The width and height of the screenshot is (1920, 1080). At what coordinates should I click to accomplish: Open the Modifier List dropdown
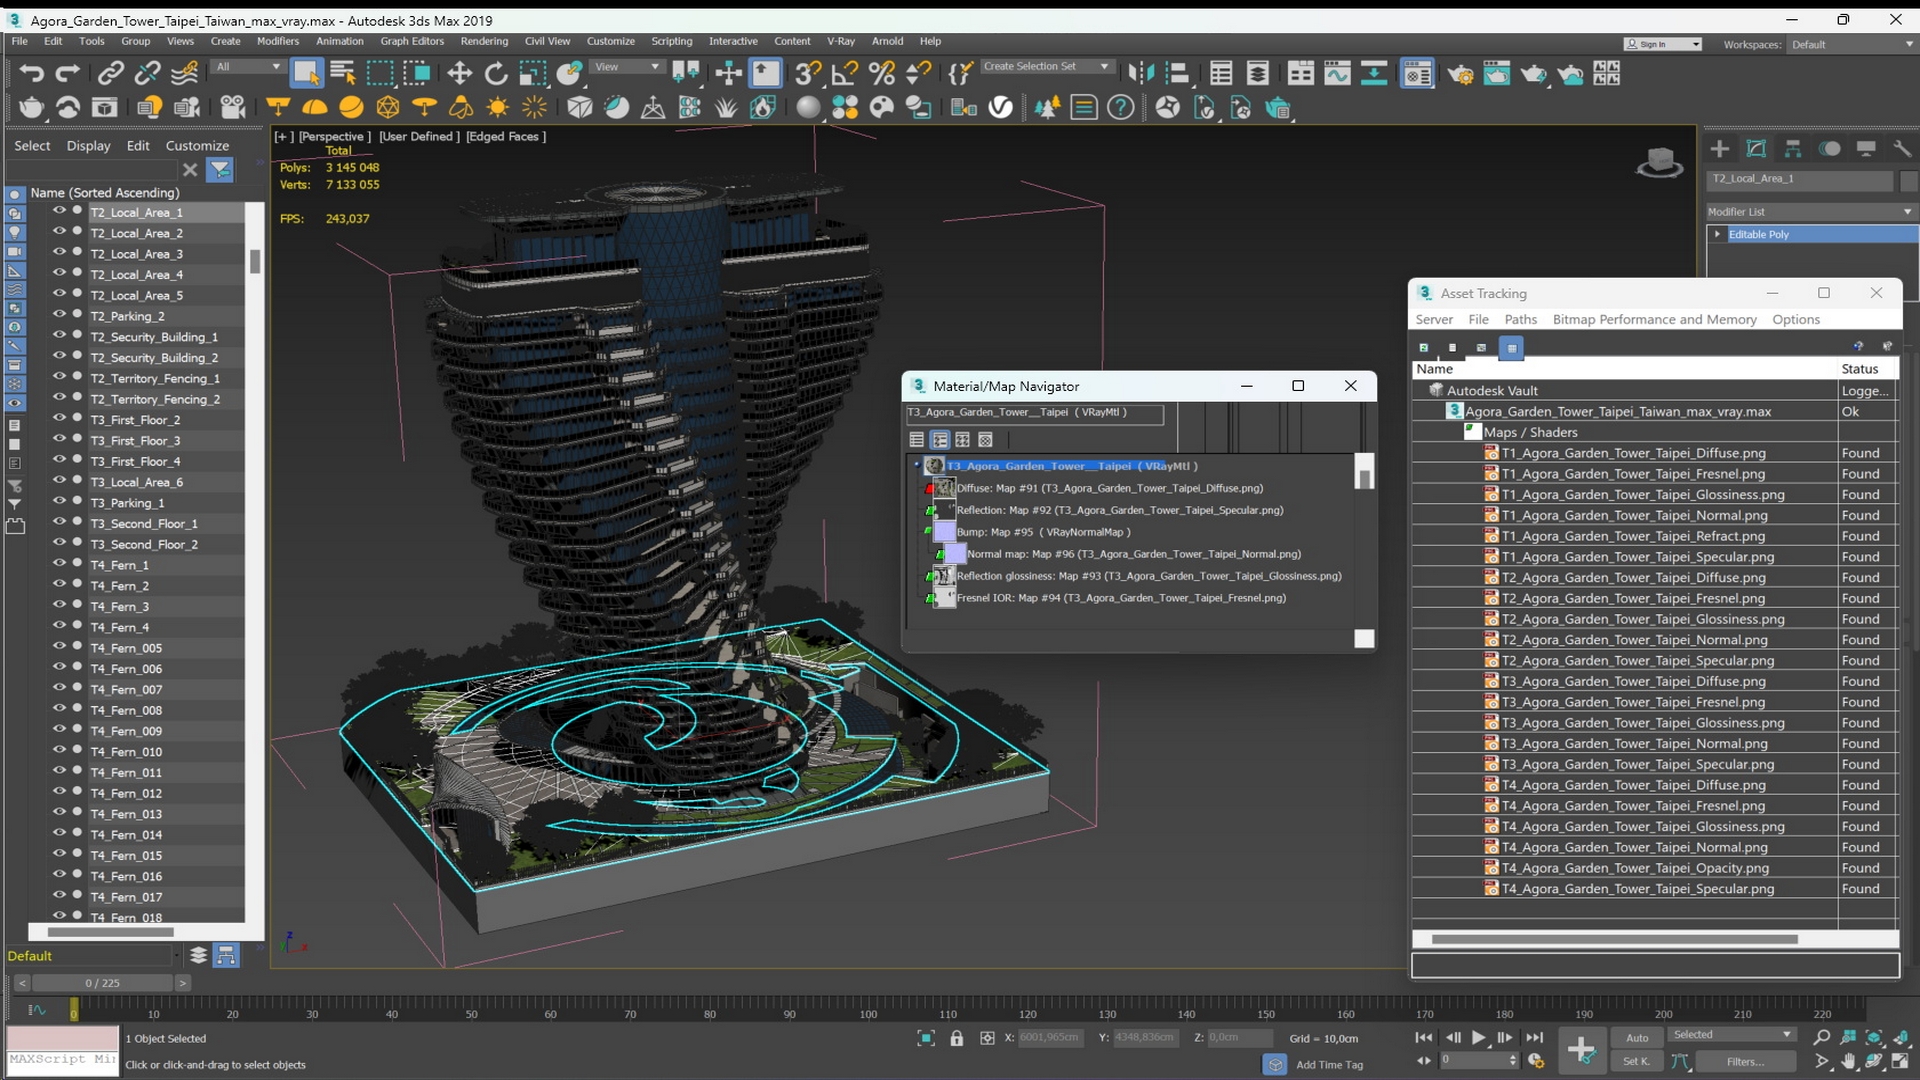(1811, 212)
